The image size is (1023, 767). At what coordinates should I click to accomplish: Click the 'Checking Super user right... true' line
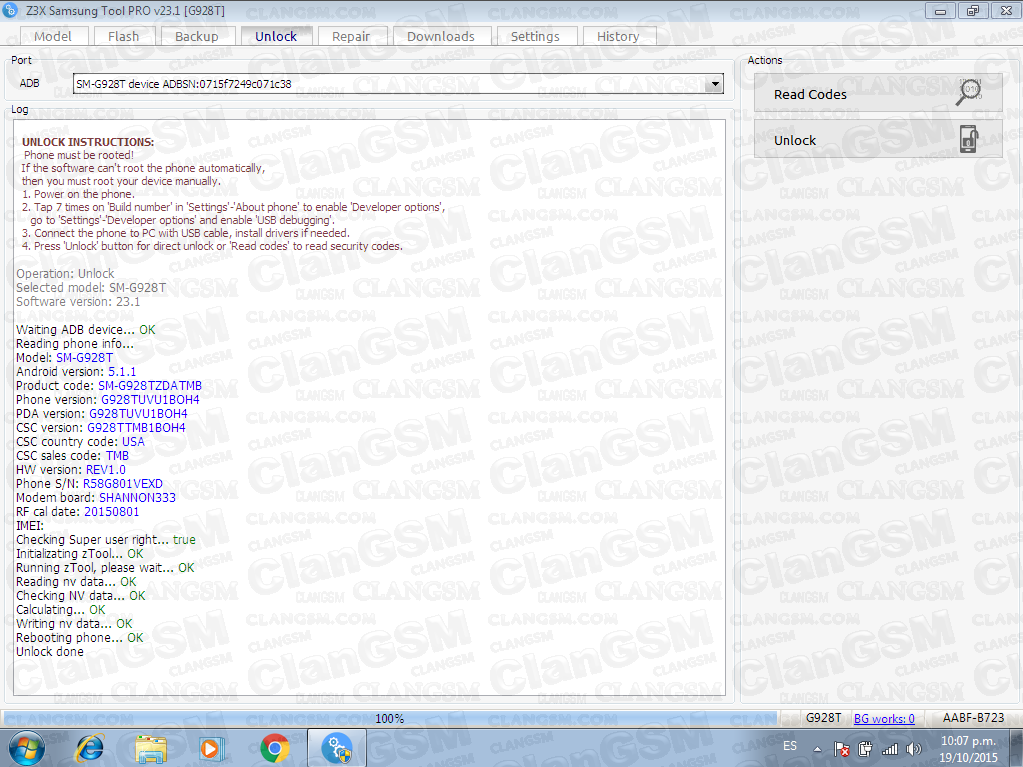(106, 539)
